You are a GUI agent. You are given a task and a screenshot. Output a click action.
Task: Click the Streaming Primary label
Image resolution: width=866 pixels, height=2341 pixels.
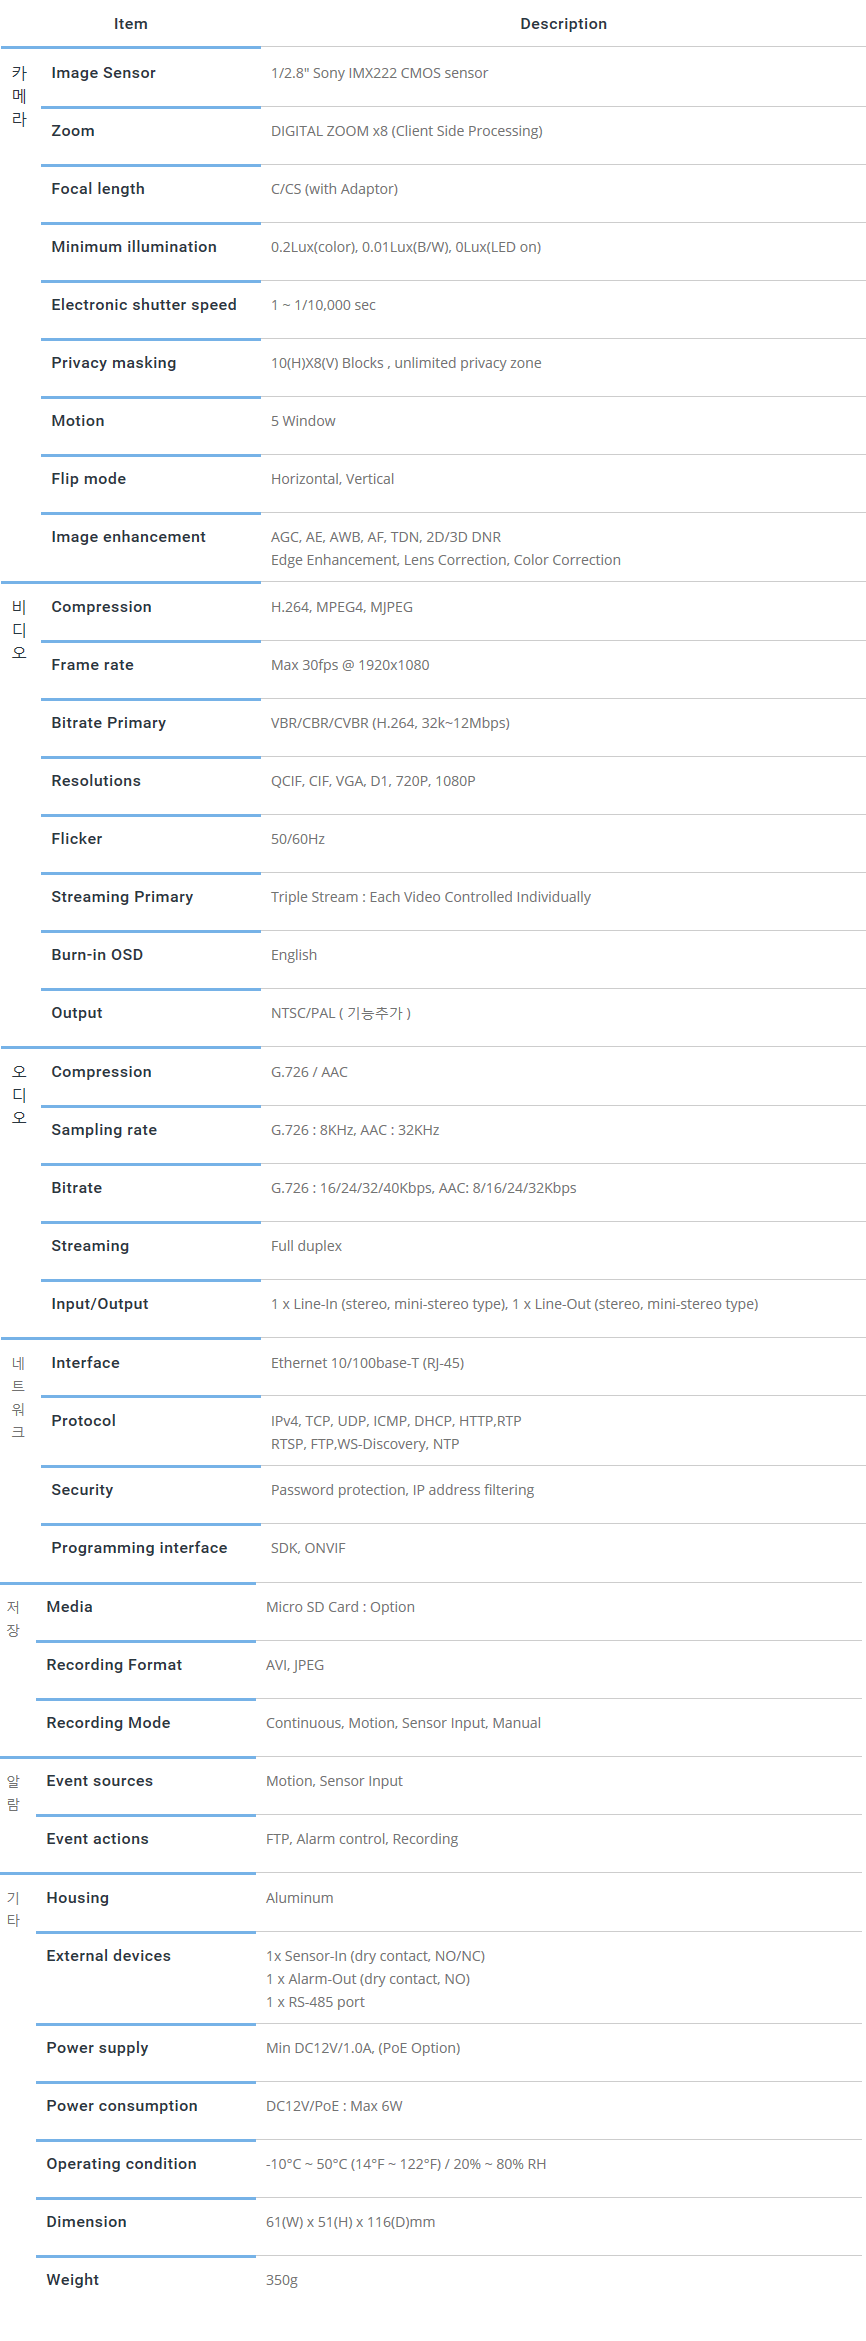(x=122, y=897)
